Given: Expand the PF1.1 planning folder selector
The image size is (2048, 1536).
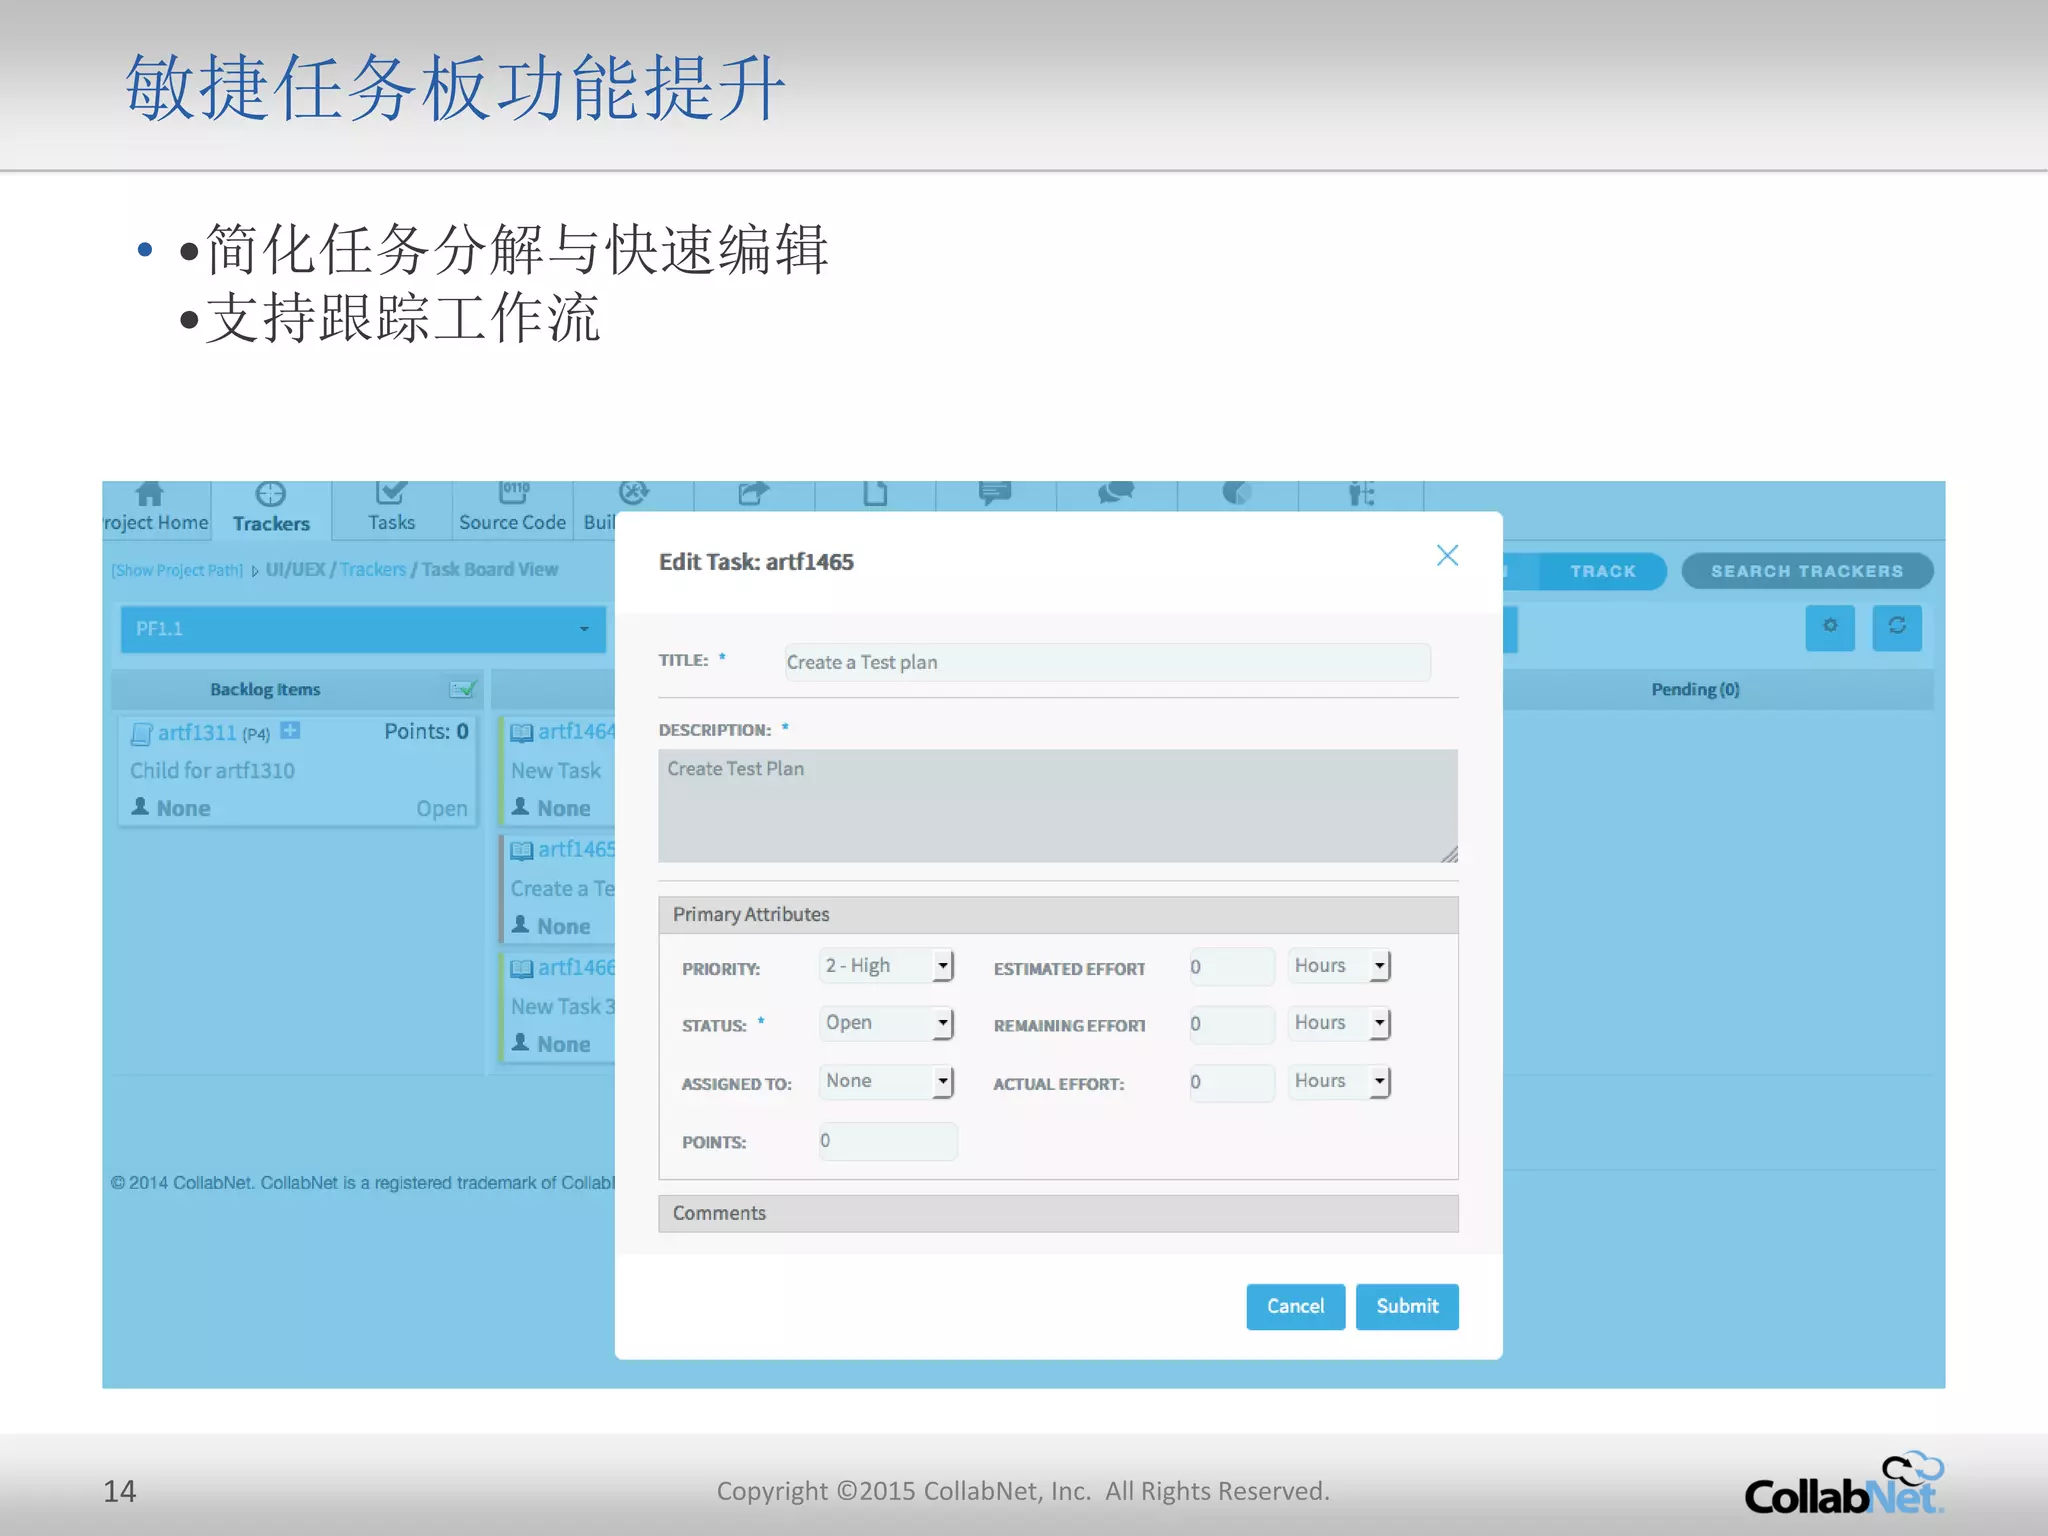Looking at the screenshot, I should click(x=363, y=629).
